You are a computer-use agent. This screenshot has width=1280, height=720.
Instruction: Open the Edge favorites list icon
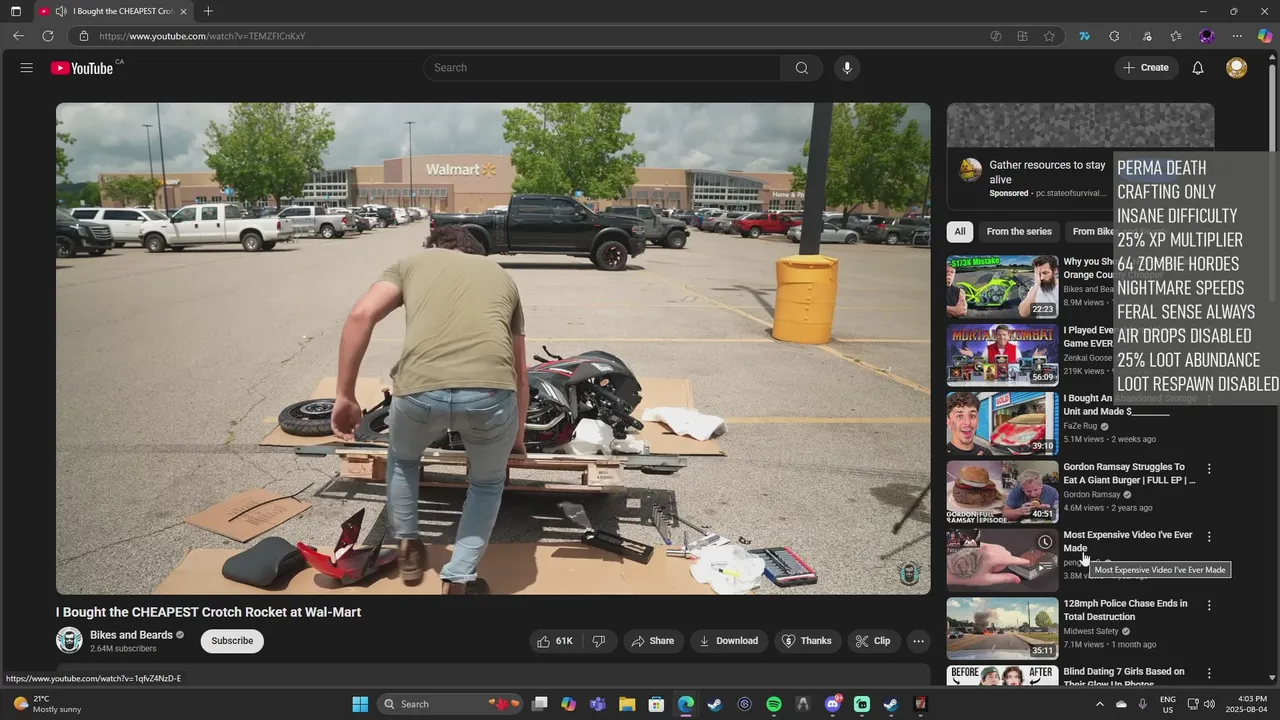point(1176,36)
